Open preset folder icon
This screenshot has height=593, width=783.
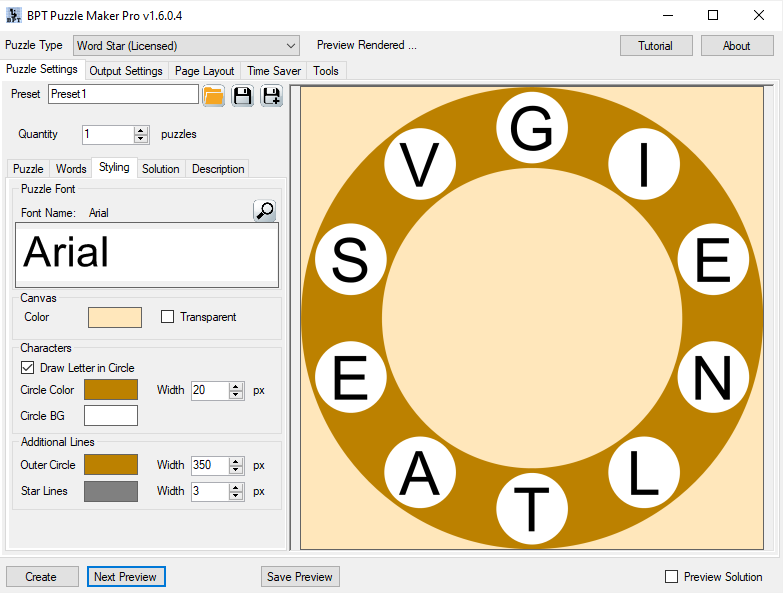click(213, 95)
